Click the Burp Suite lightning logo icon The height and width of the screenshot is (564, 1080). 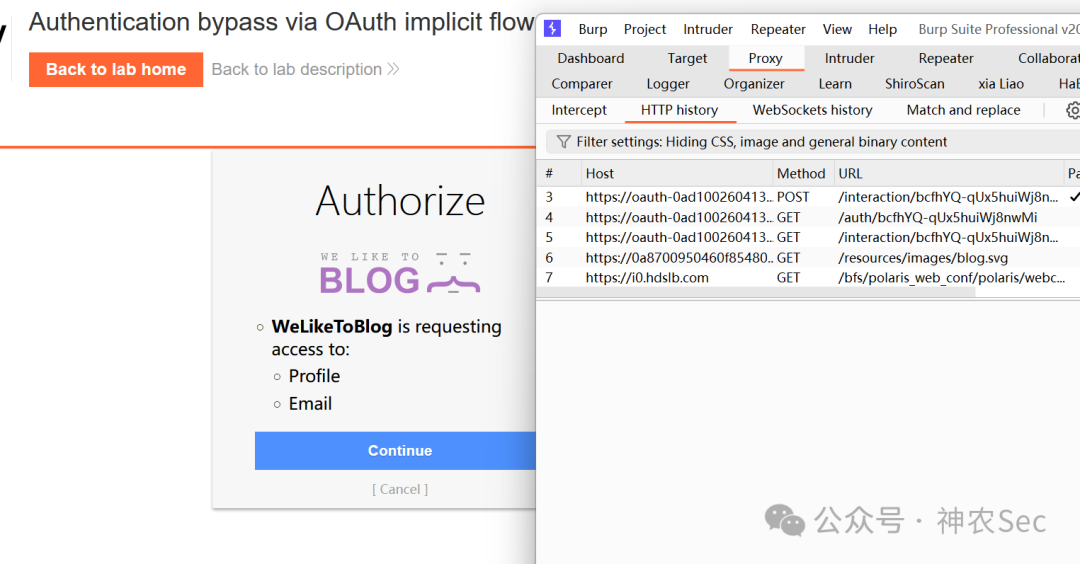[552, 28]
